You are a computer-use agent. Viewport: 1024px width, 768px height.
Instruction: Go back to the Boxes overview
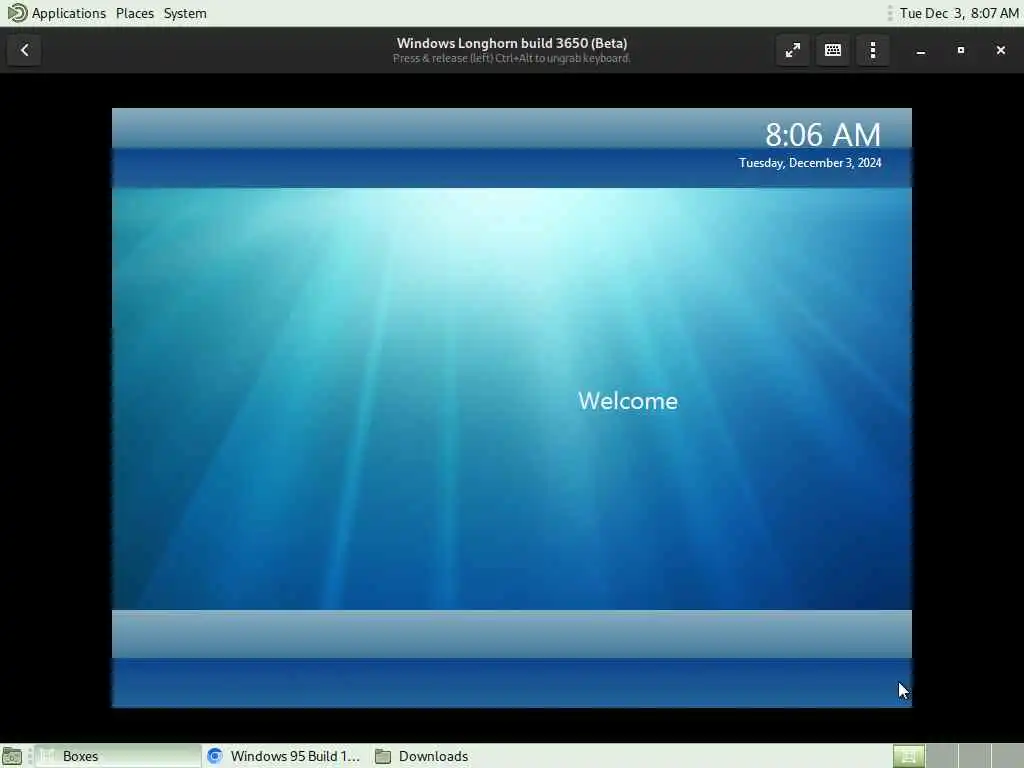point(24,50)
